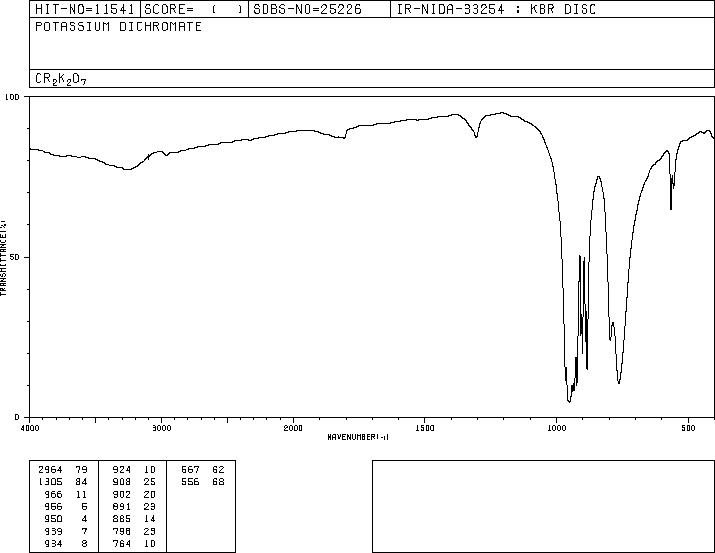Screen dimensions: 715x553
Task: Click the 3000 wavenumber axis label
Action: tap(161, 428)
